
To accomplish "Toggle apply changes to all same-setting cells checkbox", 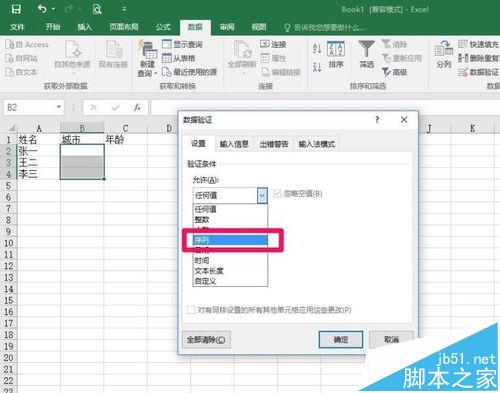I will tap(191, 310).
